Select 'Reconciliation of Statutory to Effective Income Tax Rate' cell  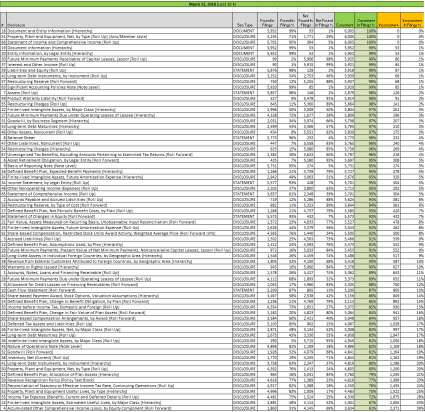tap(119, 386)
